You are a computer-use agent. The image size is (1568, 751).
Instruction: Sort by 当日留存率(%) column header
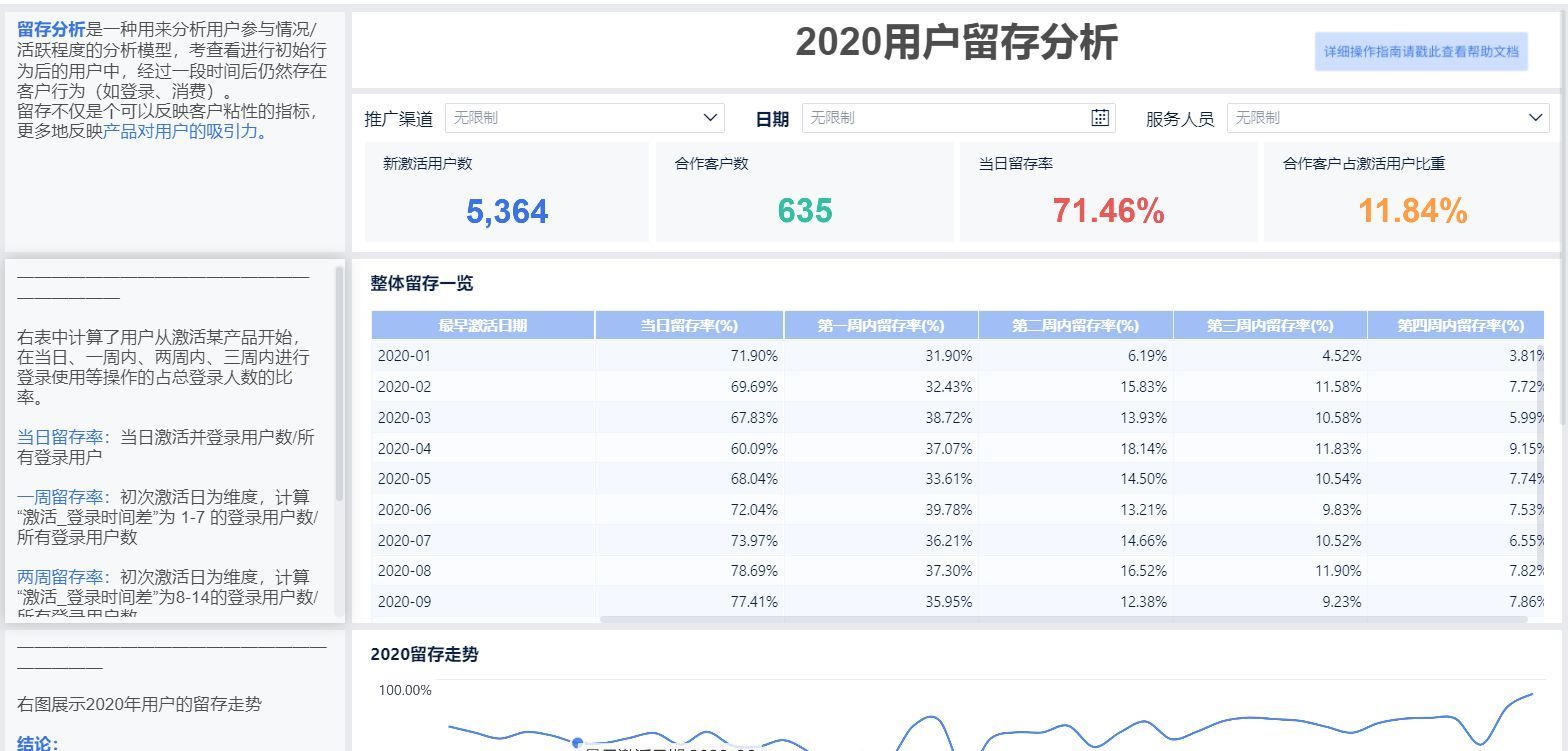point(689,325)
